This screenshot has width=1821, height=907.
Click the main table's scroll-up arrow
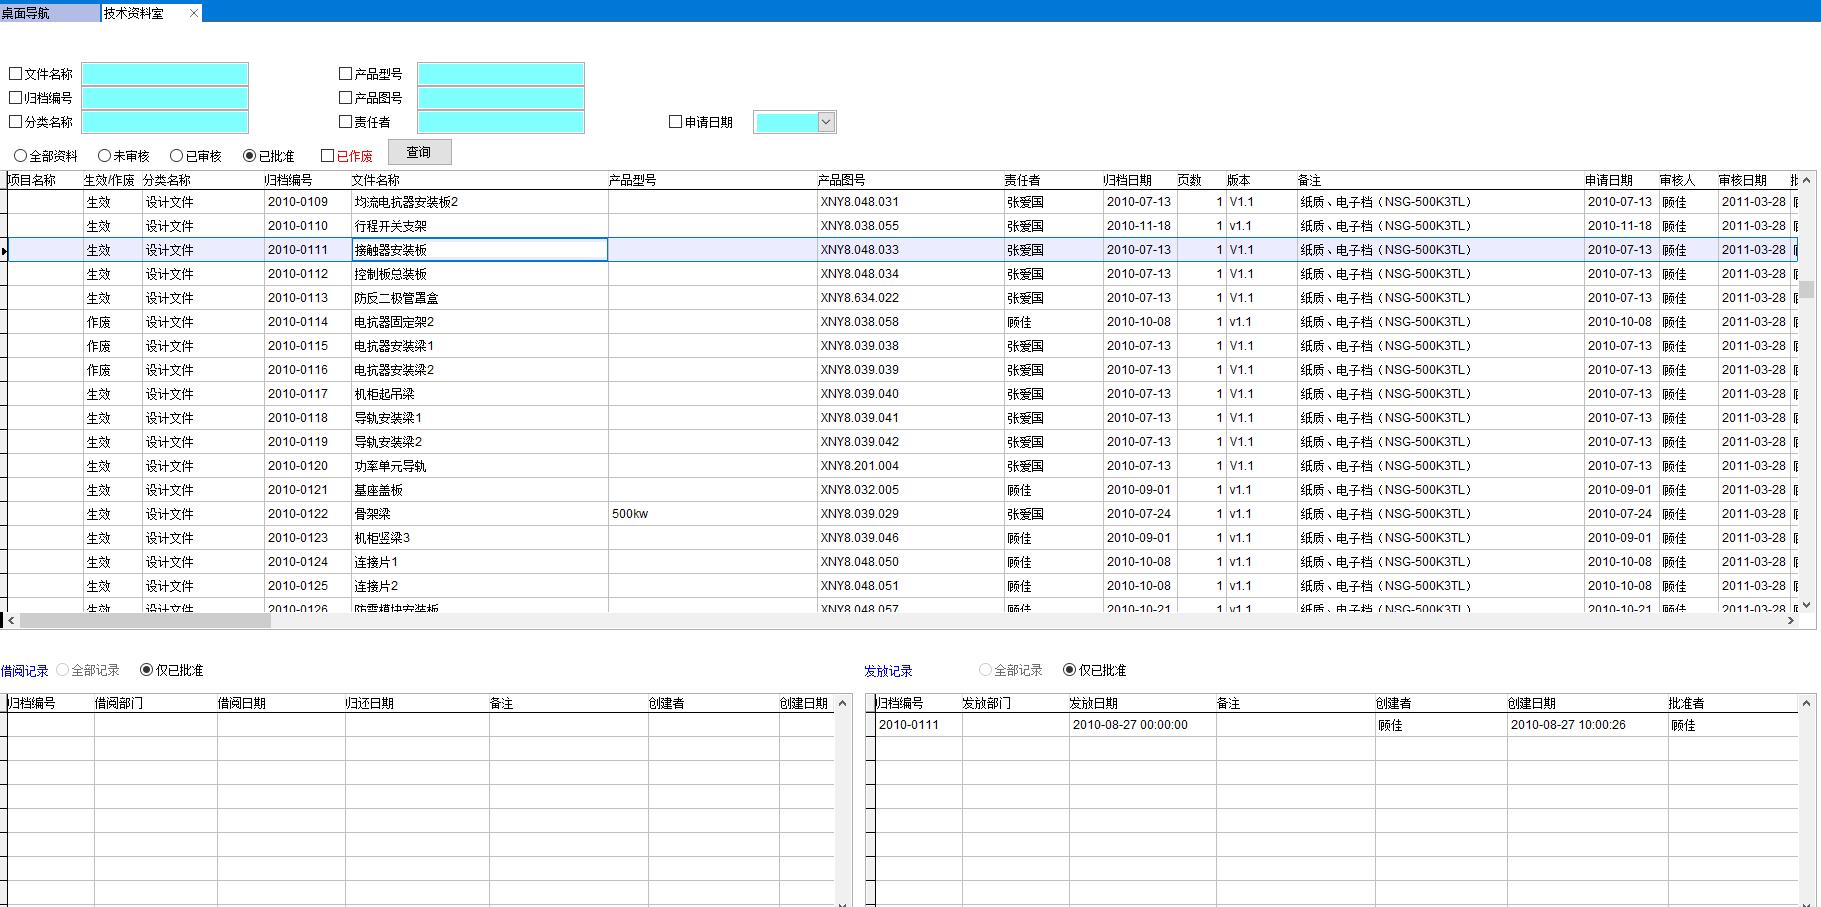pyautogui.click(x=1806, y=180)
